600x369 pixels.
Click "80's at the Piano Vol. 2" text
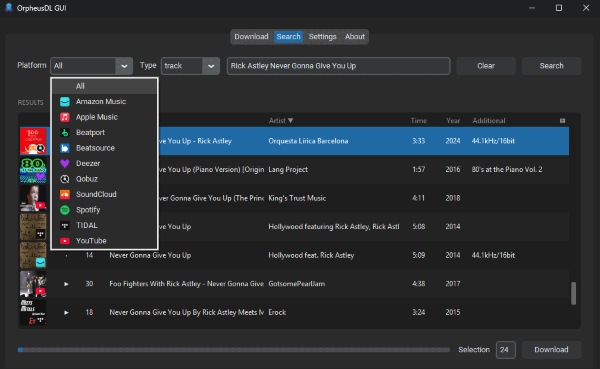pyautogui.click(x=507, y=170)
